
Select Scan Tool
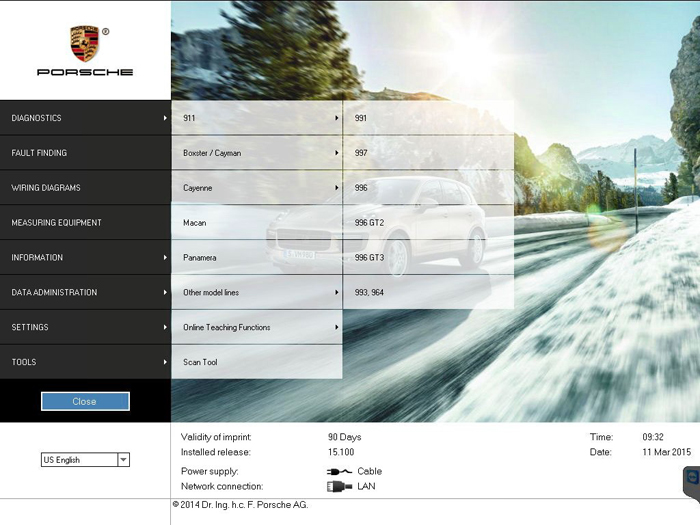pos(257,362)
